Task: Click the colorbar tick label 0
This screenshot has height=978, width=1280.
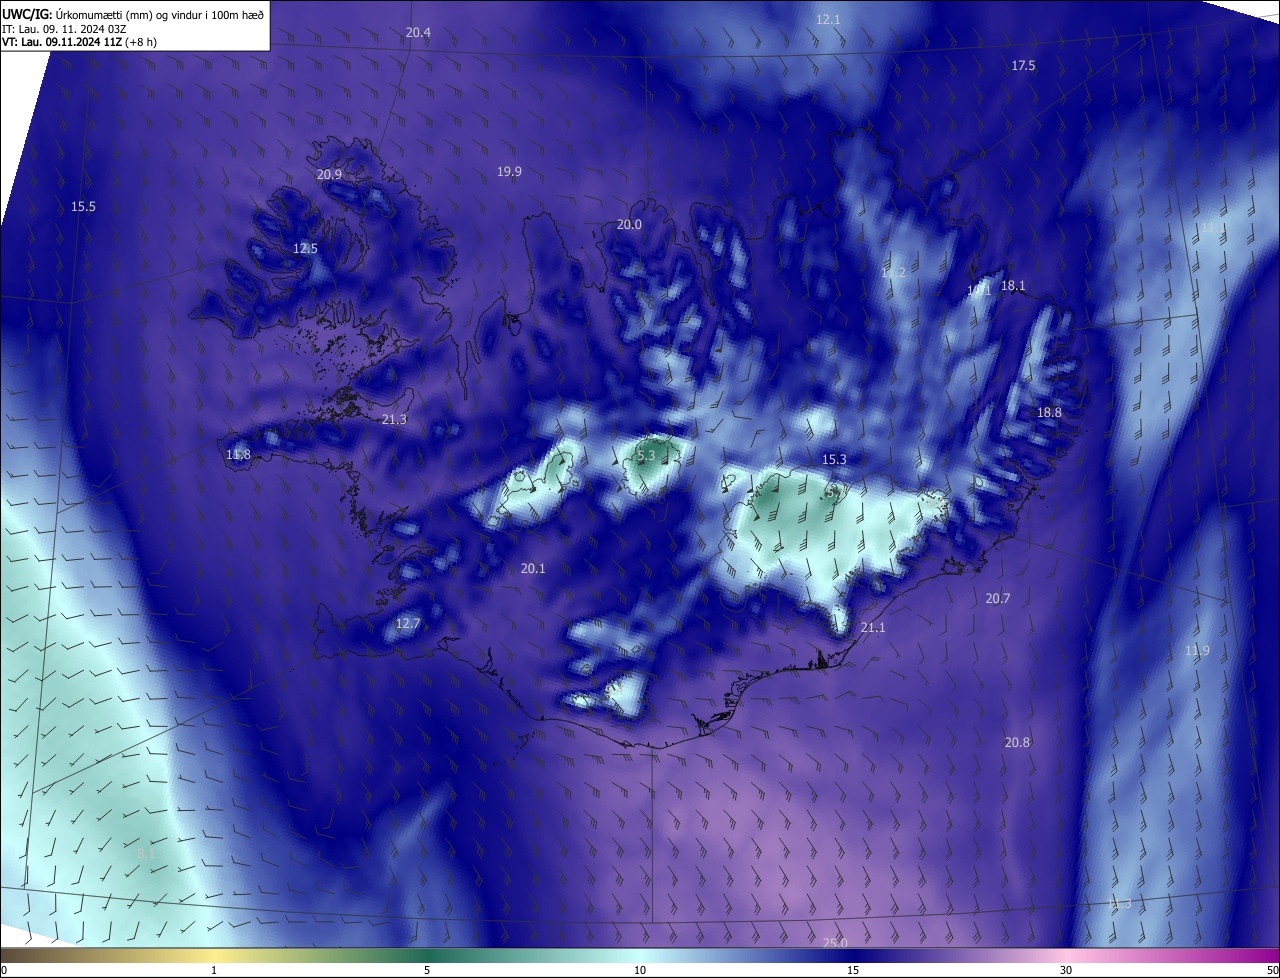Action: pos(4,971)
